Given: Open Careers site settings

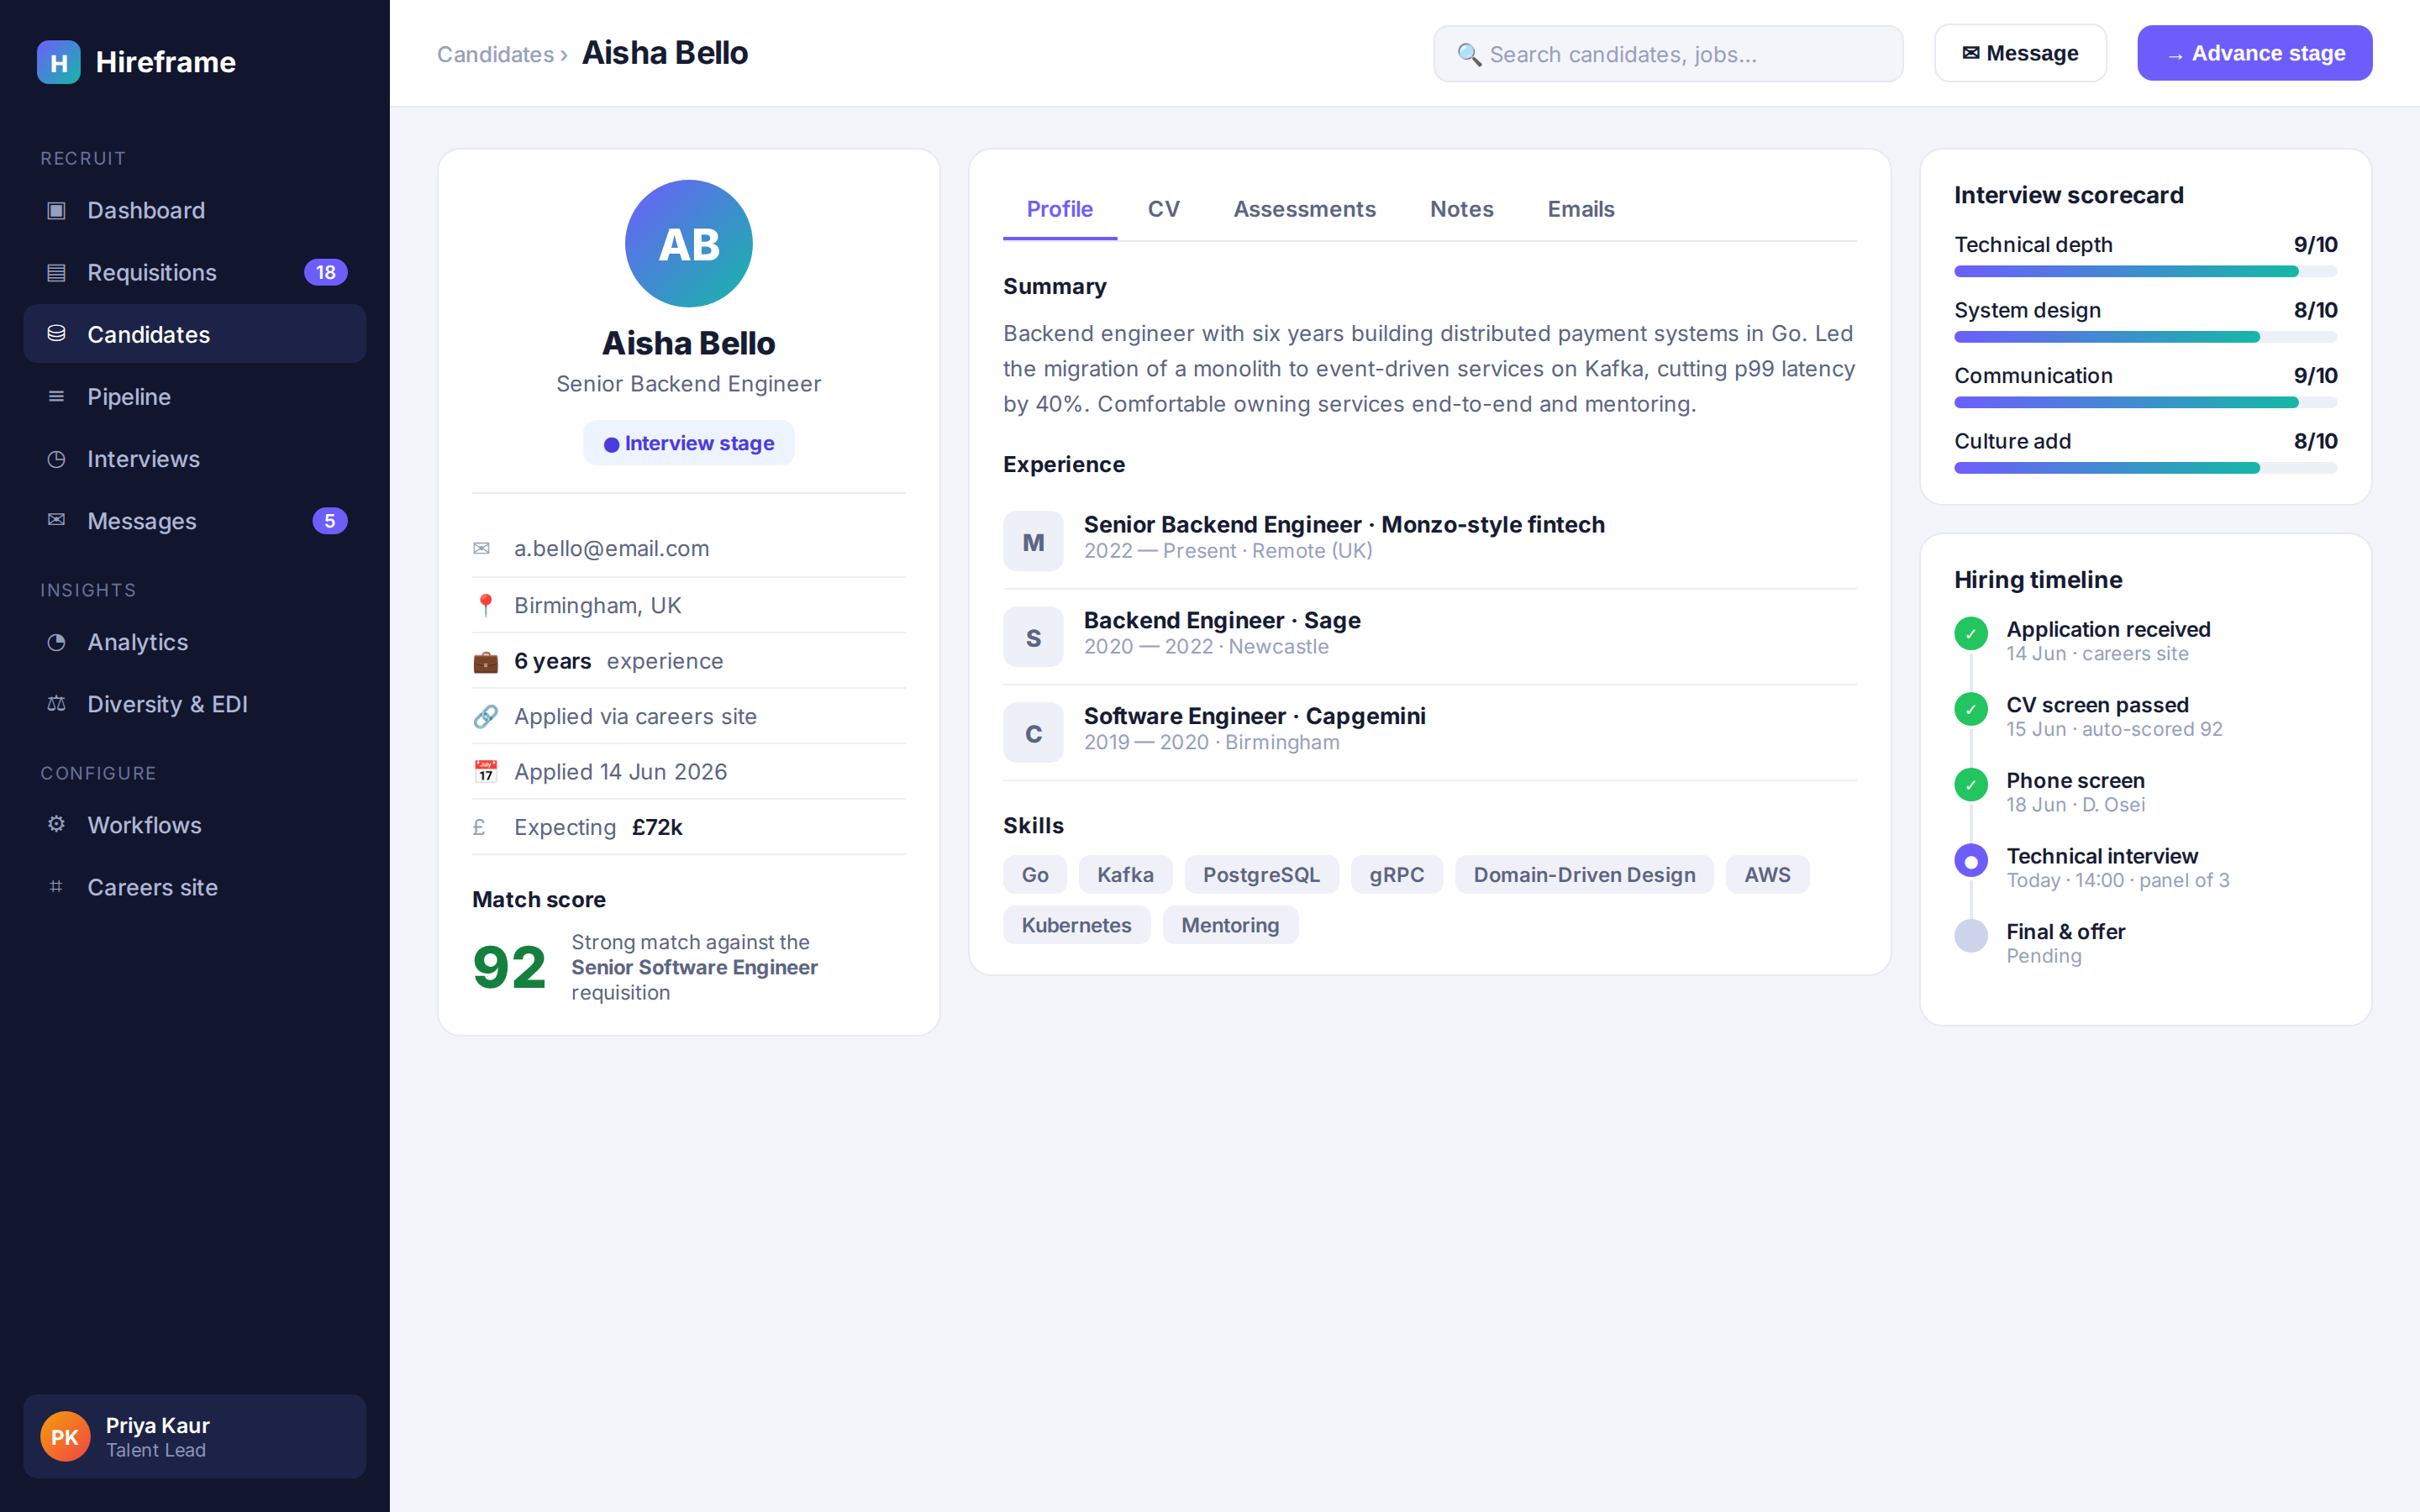Looking at the screenshot, I should [x=195, y=887].
